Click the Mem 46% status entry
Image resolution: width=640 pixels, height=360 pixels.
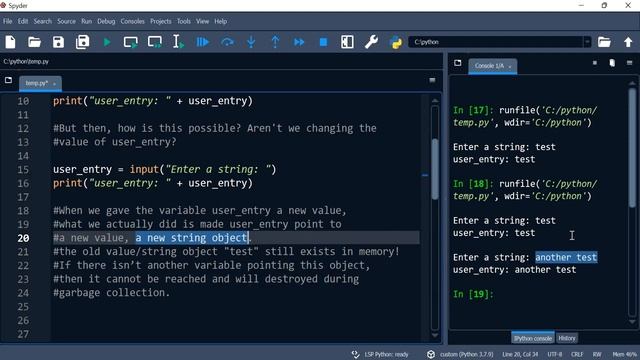[624, 354]
